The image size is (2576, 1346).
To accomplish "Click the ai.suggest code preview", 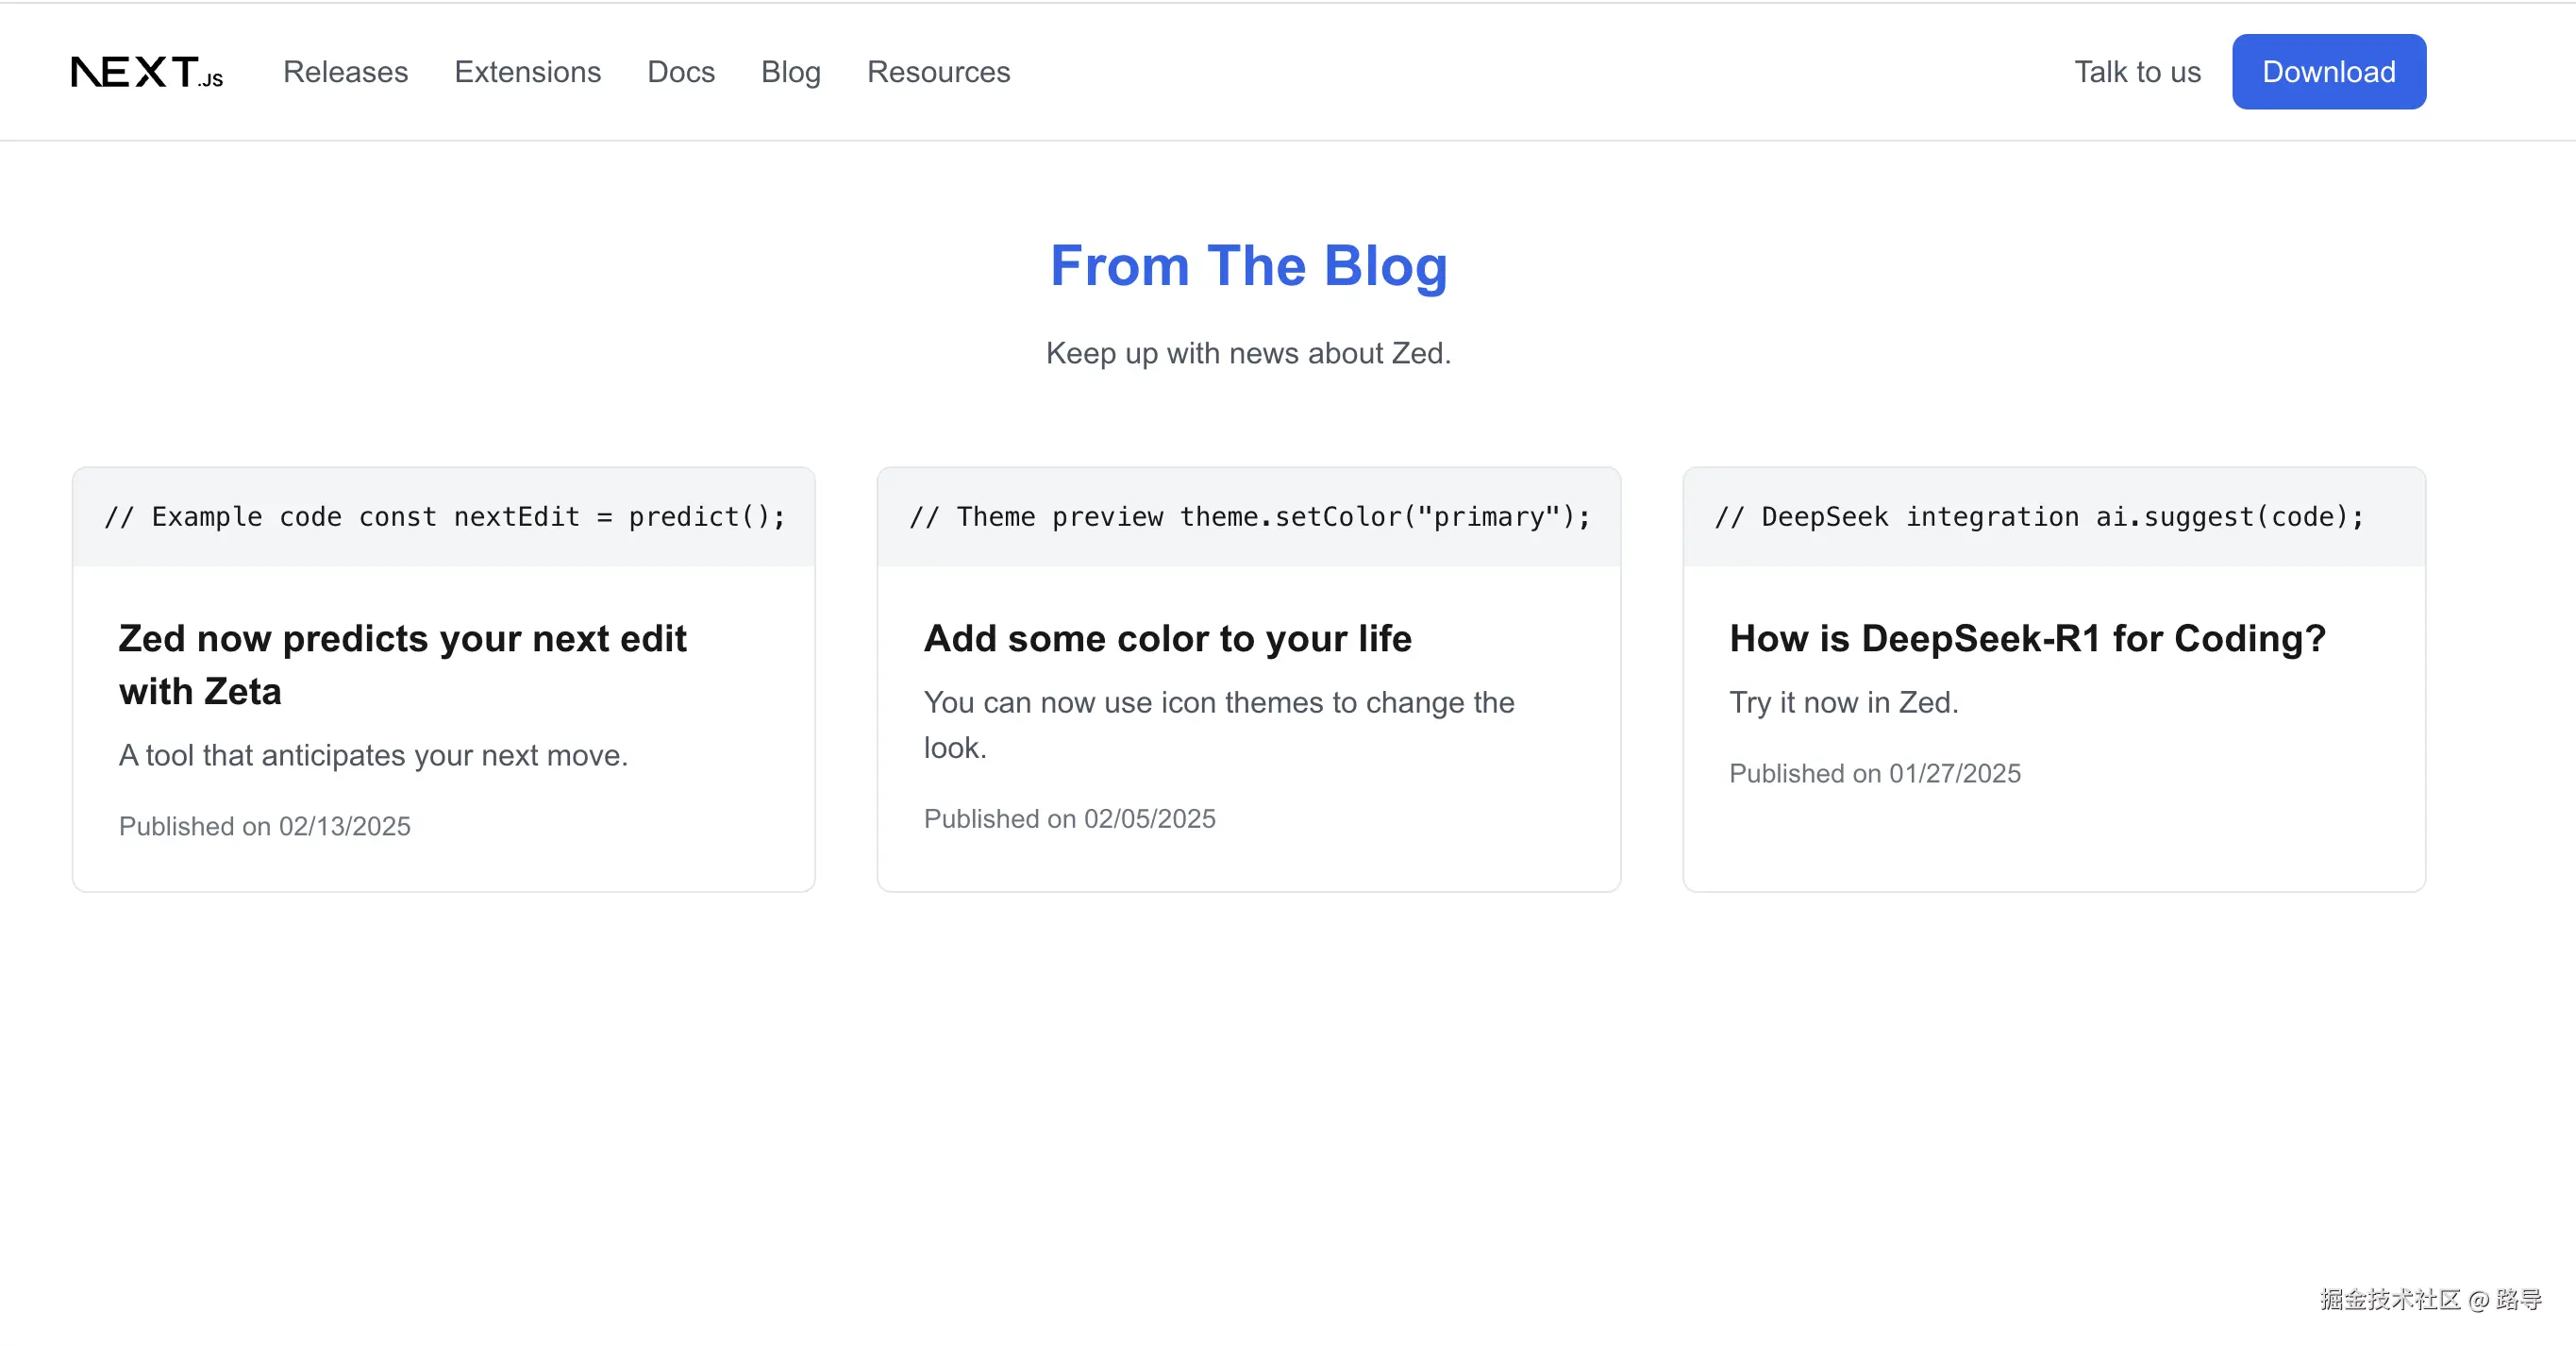I will click(x=2039, y=517).
